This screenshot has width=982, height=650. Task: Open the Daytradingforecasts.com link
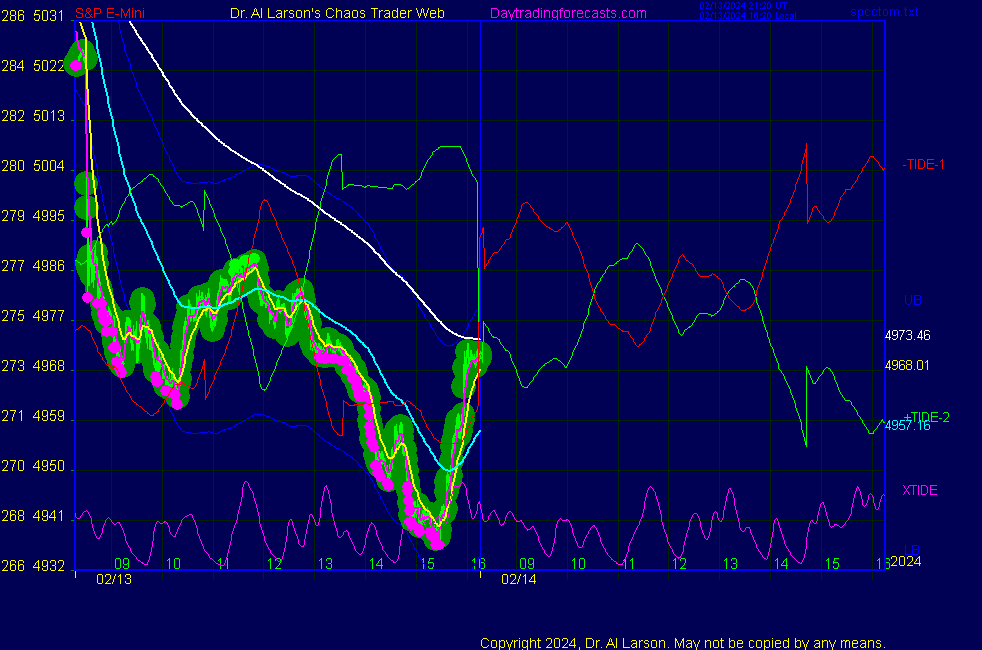(x=567, y=13)
